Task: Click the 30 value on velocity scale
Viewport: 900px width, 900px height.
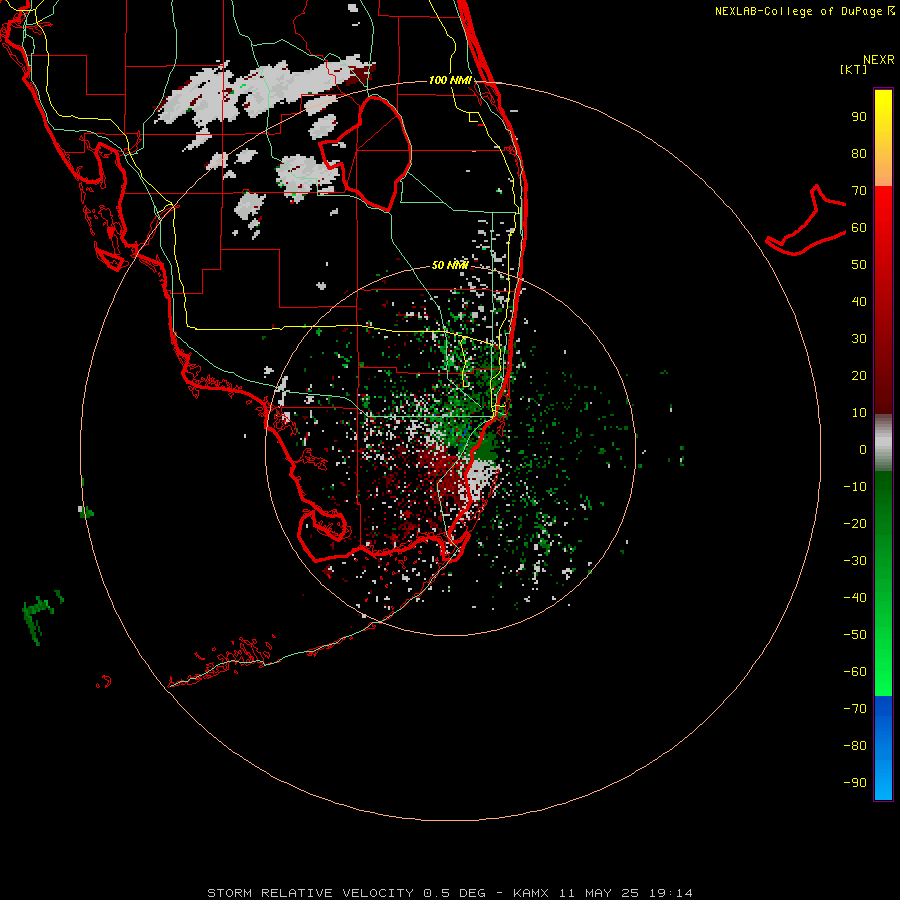Action: pyautogui.click(x=859, y=339)
